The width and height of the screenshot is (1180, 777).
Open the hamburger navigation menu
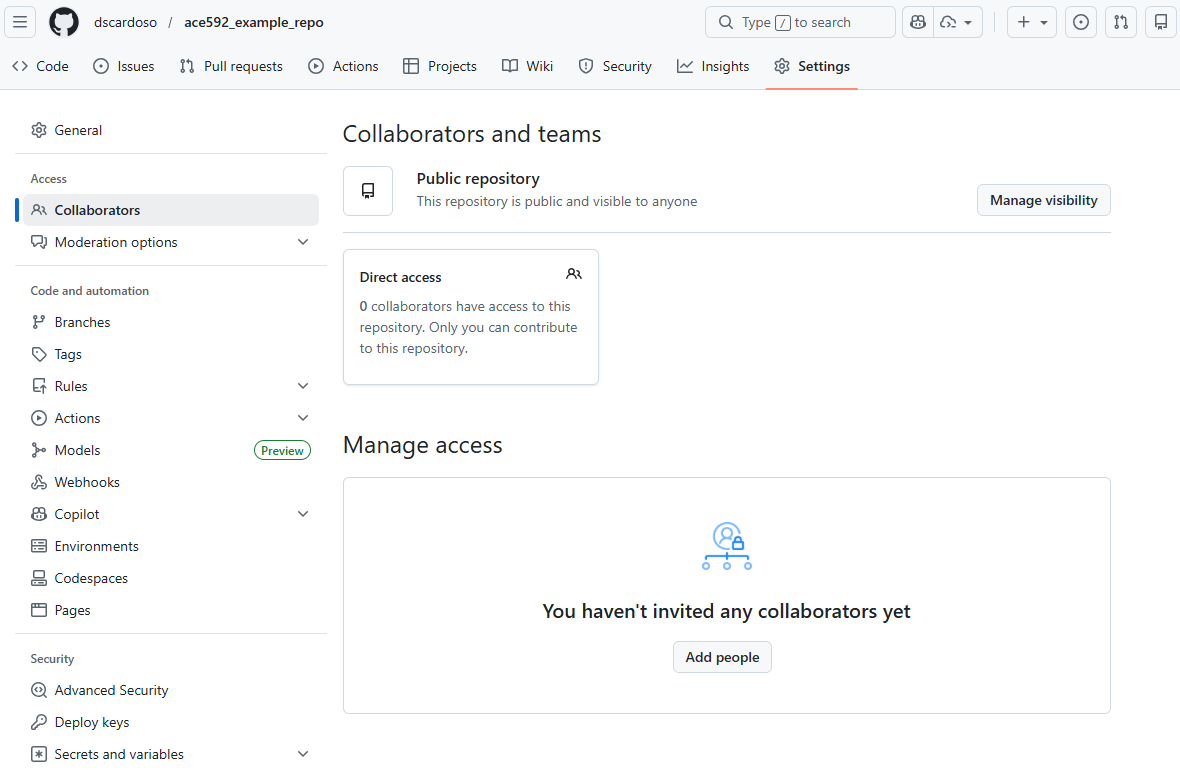point(22,22)
